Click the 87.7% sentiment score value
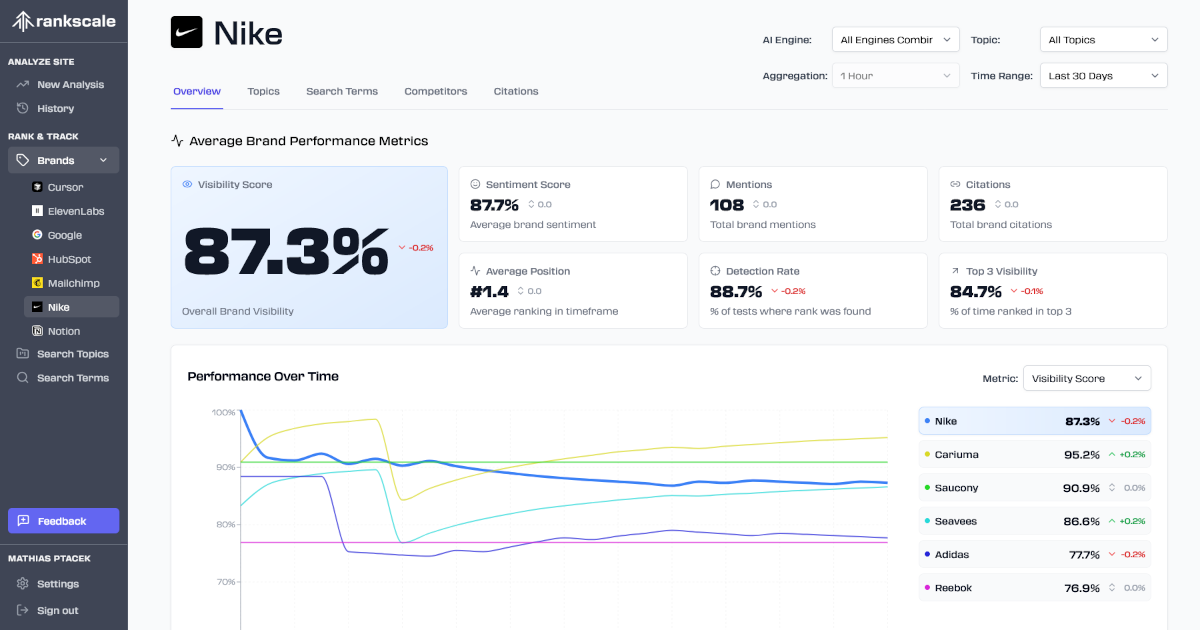This screenshot has width=1200, height=630. (x=495, y=205)
